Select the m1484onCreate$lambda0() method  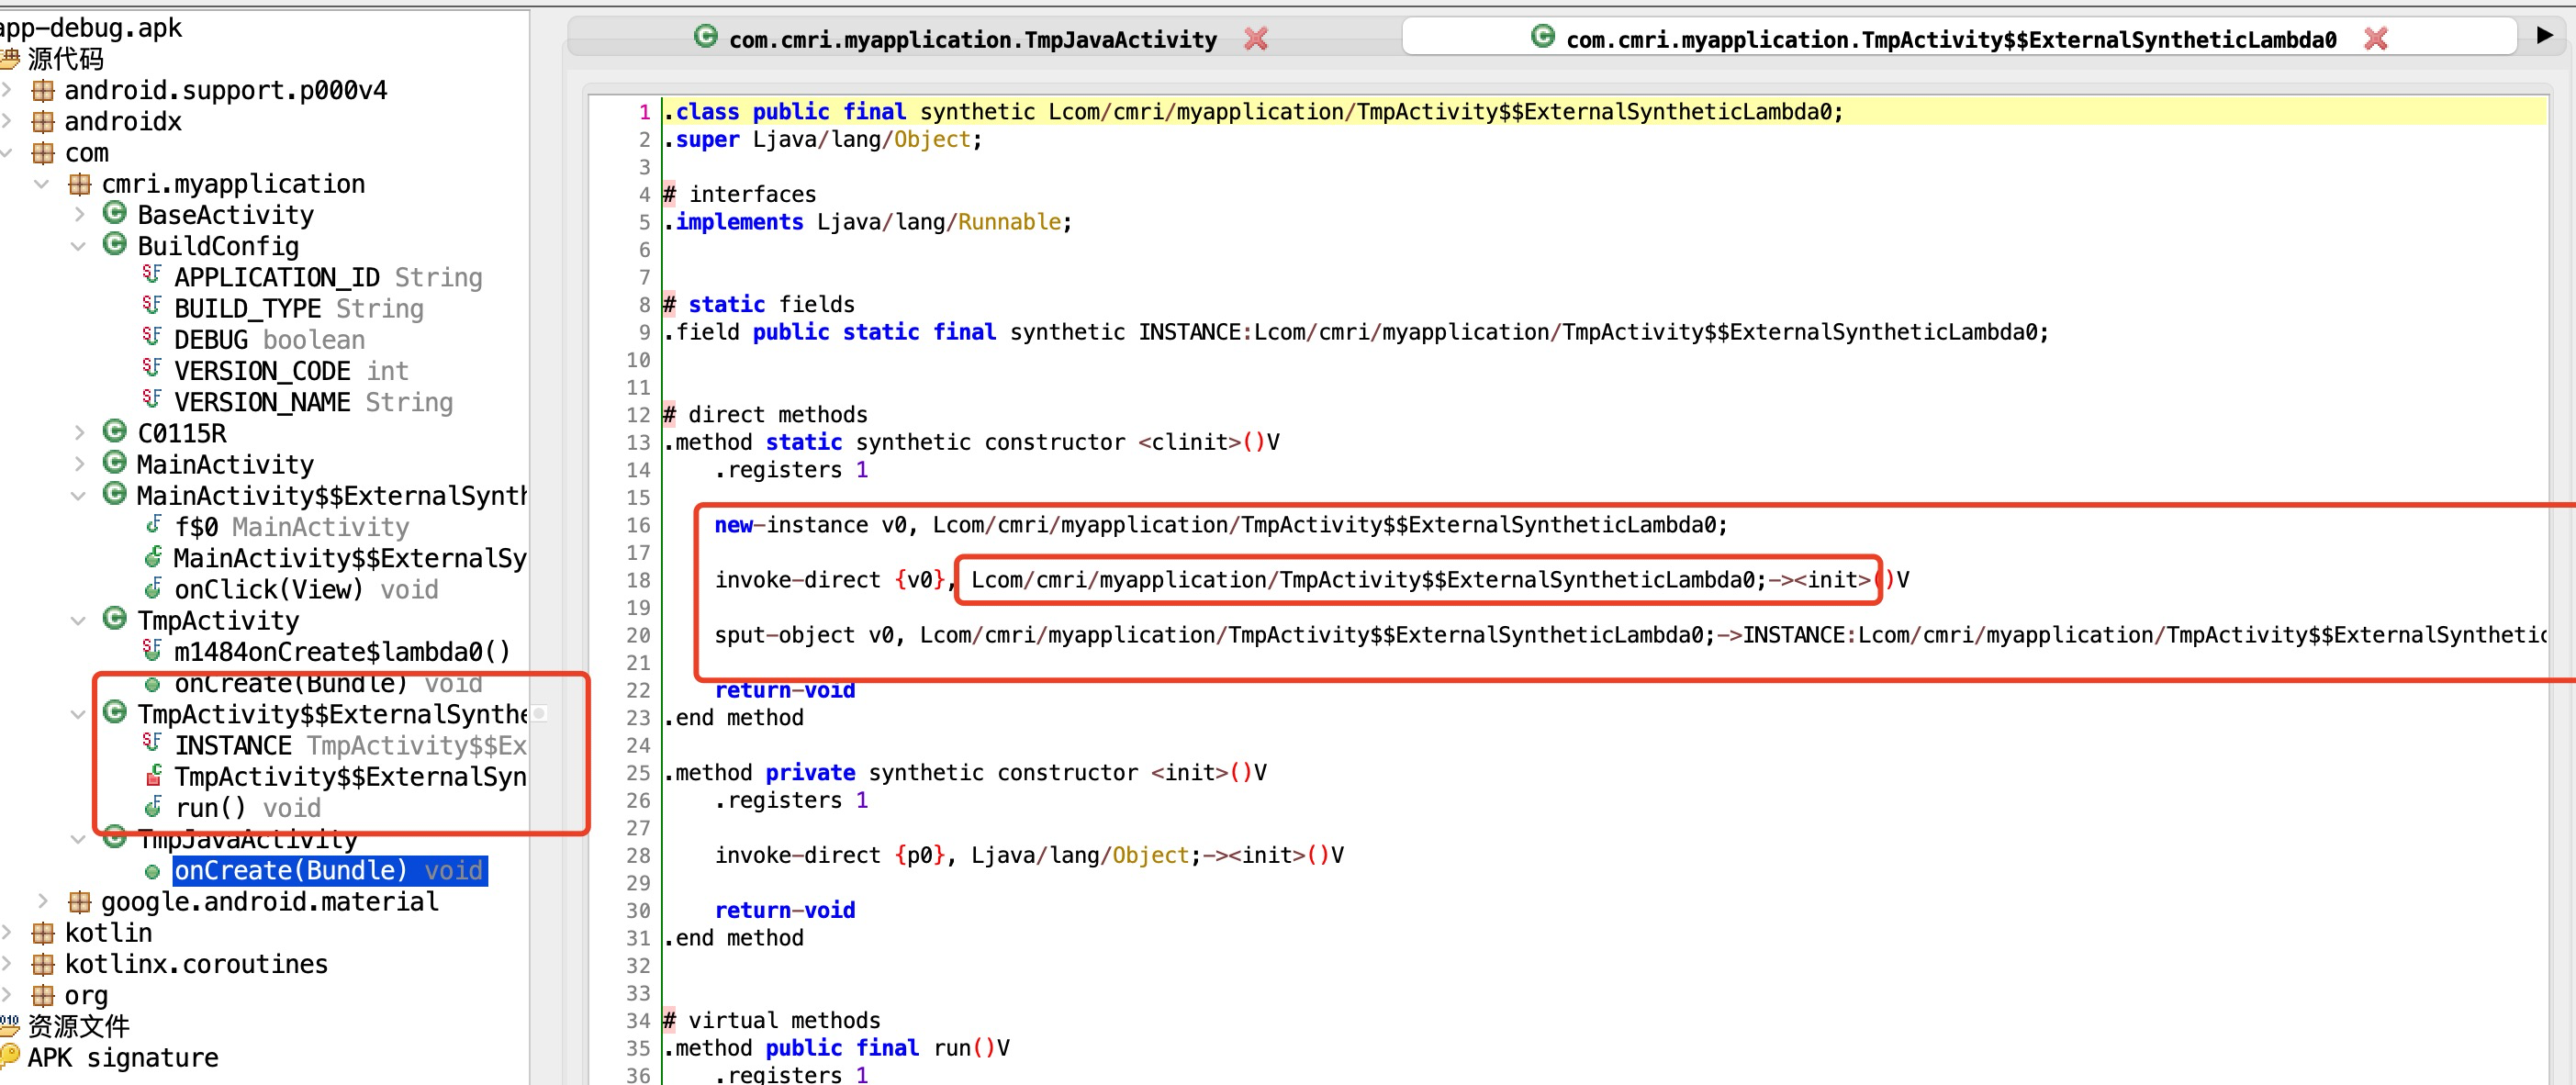(343, 652)
